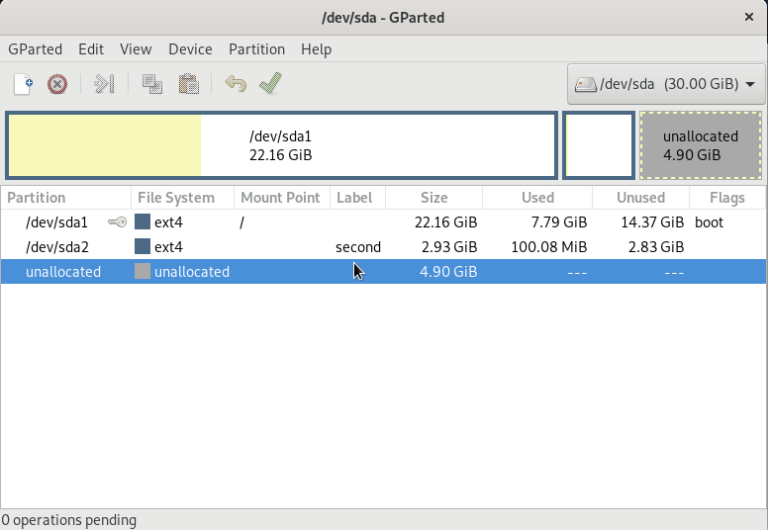Open the Partition menu
768x530 pixels.
click(256, 49)
